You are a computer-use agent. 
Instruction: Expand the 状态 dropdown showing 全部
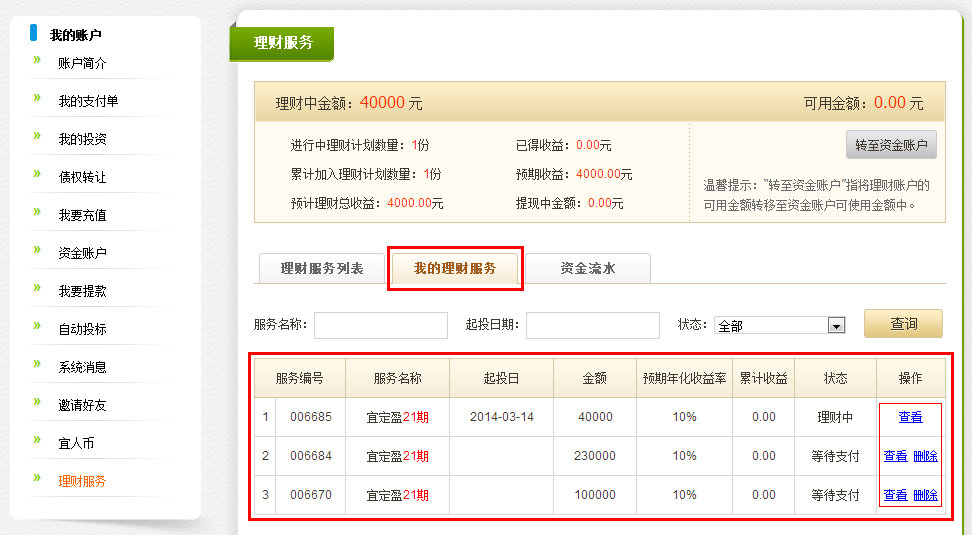[780, 325]
